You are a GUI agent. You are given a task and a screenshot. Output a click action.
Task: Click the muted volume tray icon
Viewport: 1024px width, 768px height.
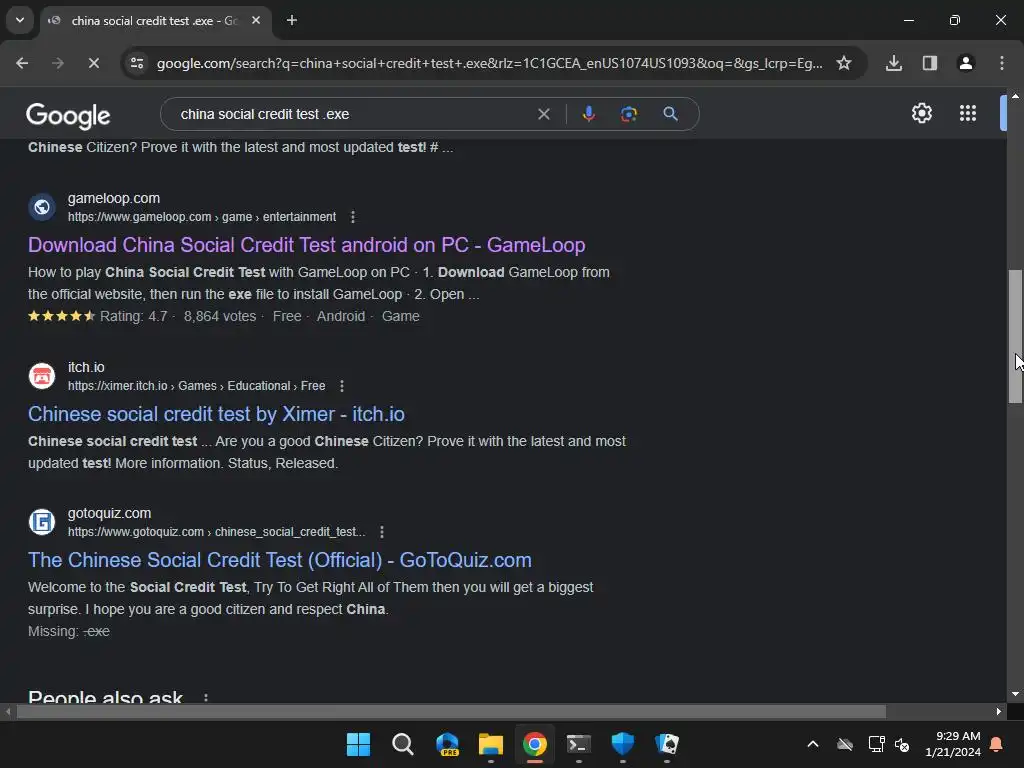902,744
